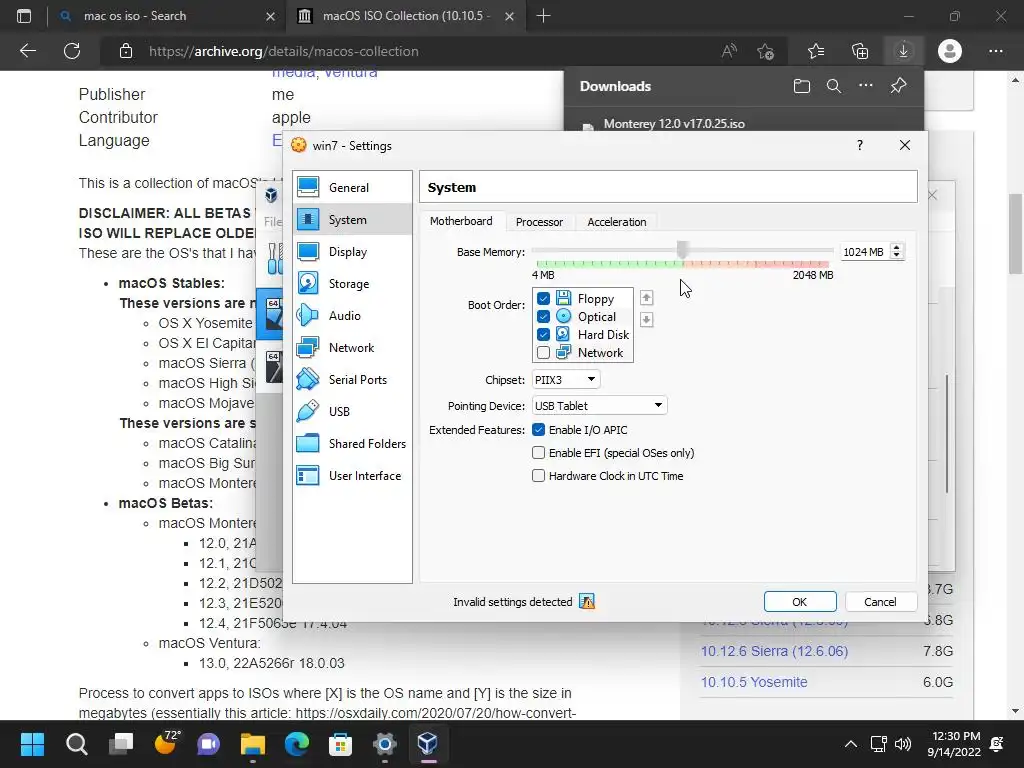
Task: Uncheck Optical in the boot order
Action: 543,317
